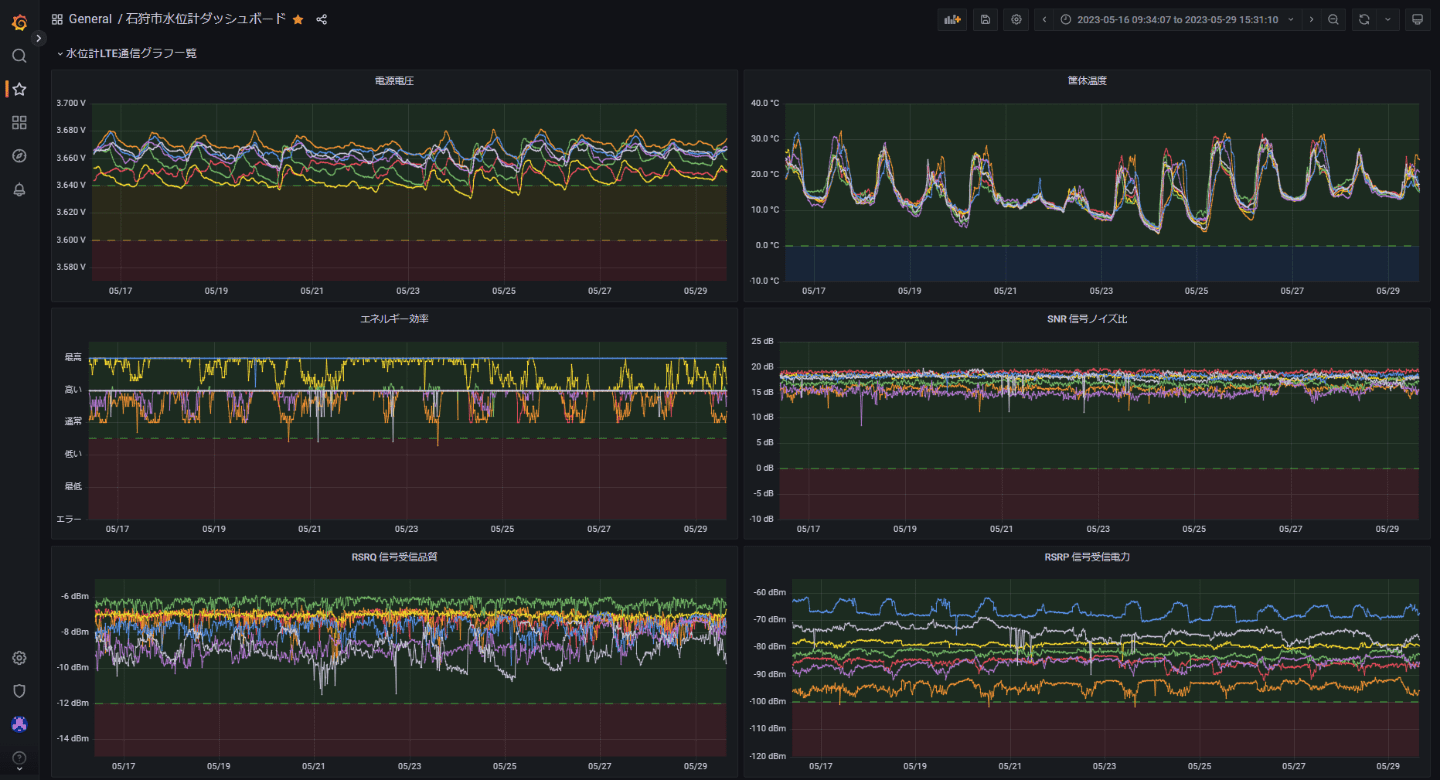This screenshot has height=780, width=1440.
Task: Shift time range backward with left arrow
Action: tap(1044, 19)
